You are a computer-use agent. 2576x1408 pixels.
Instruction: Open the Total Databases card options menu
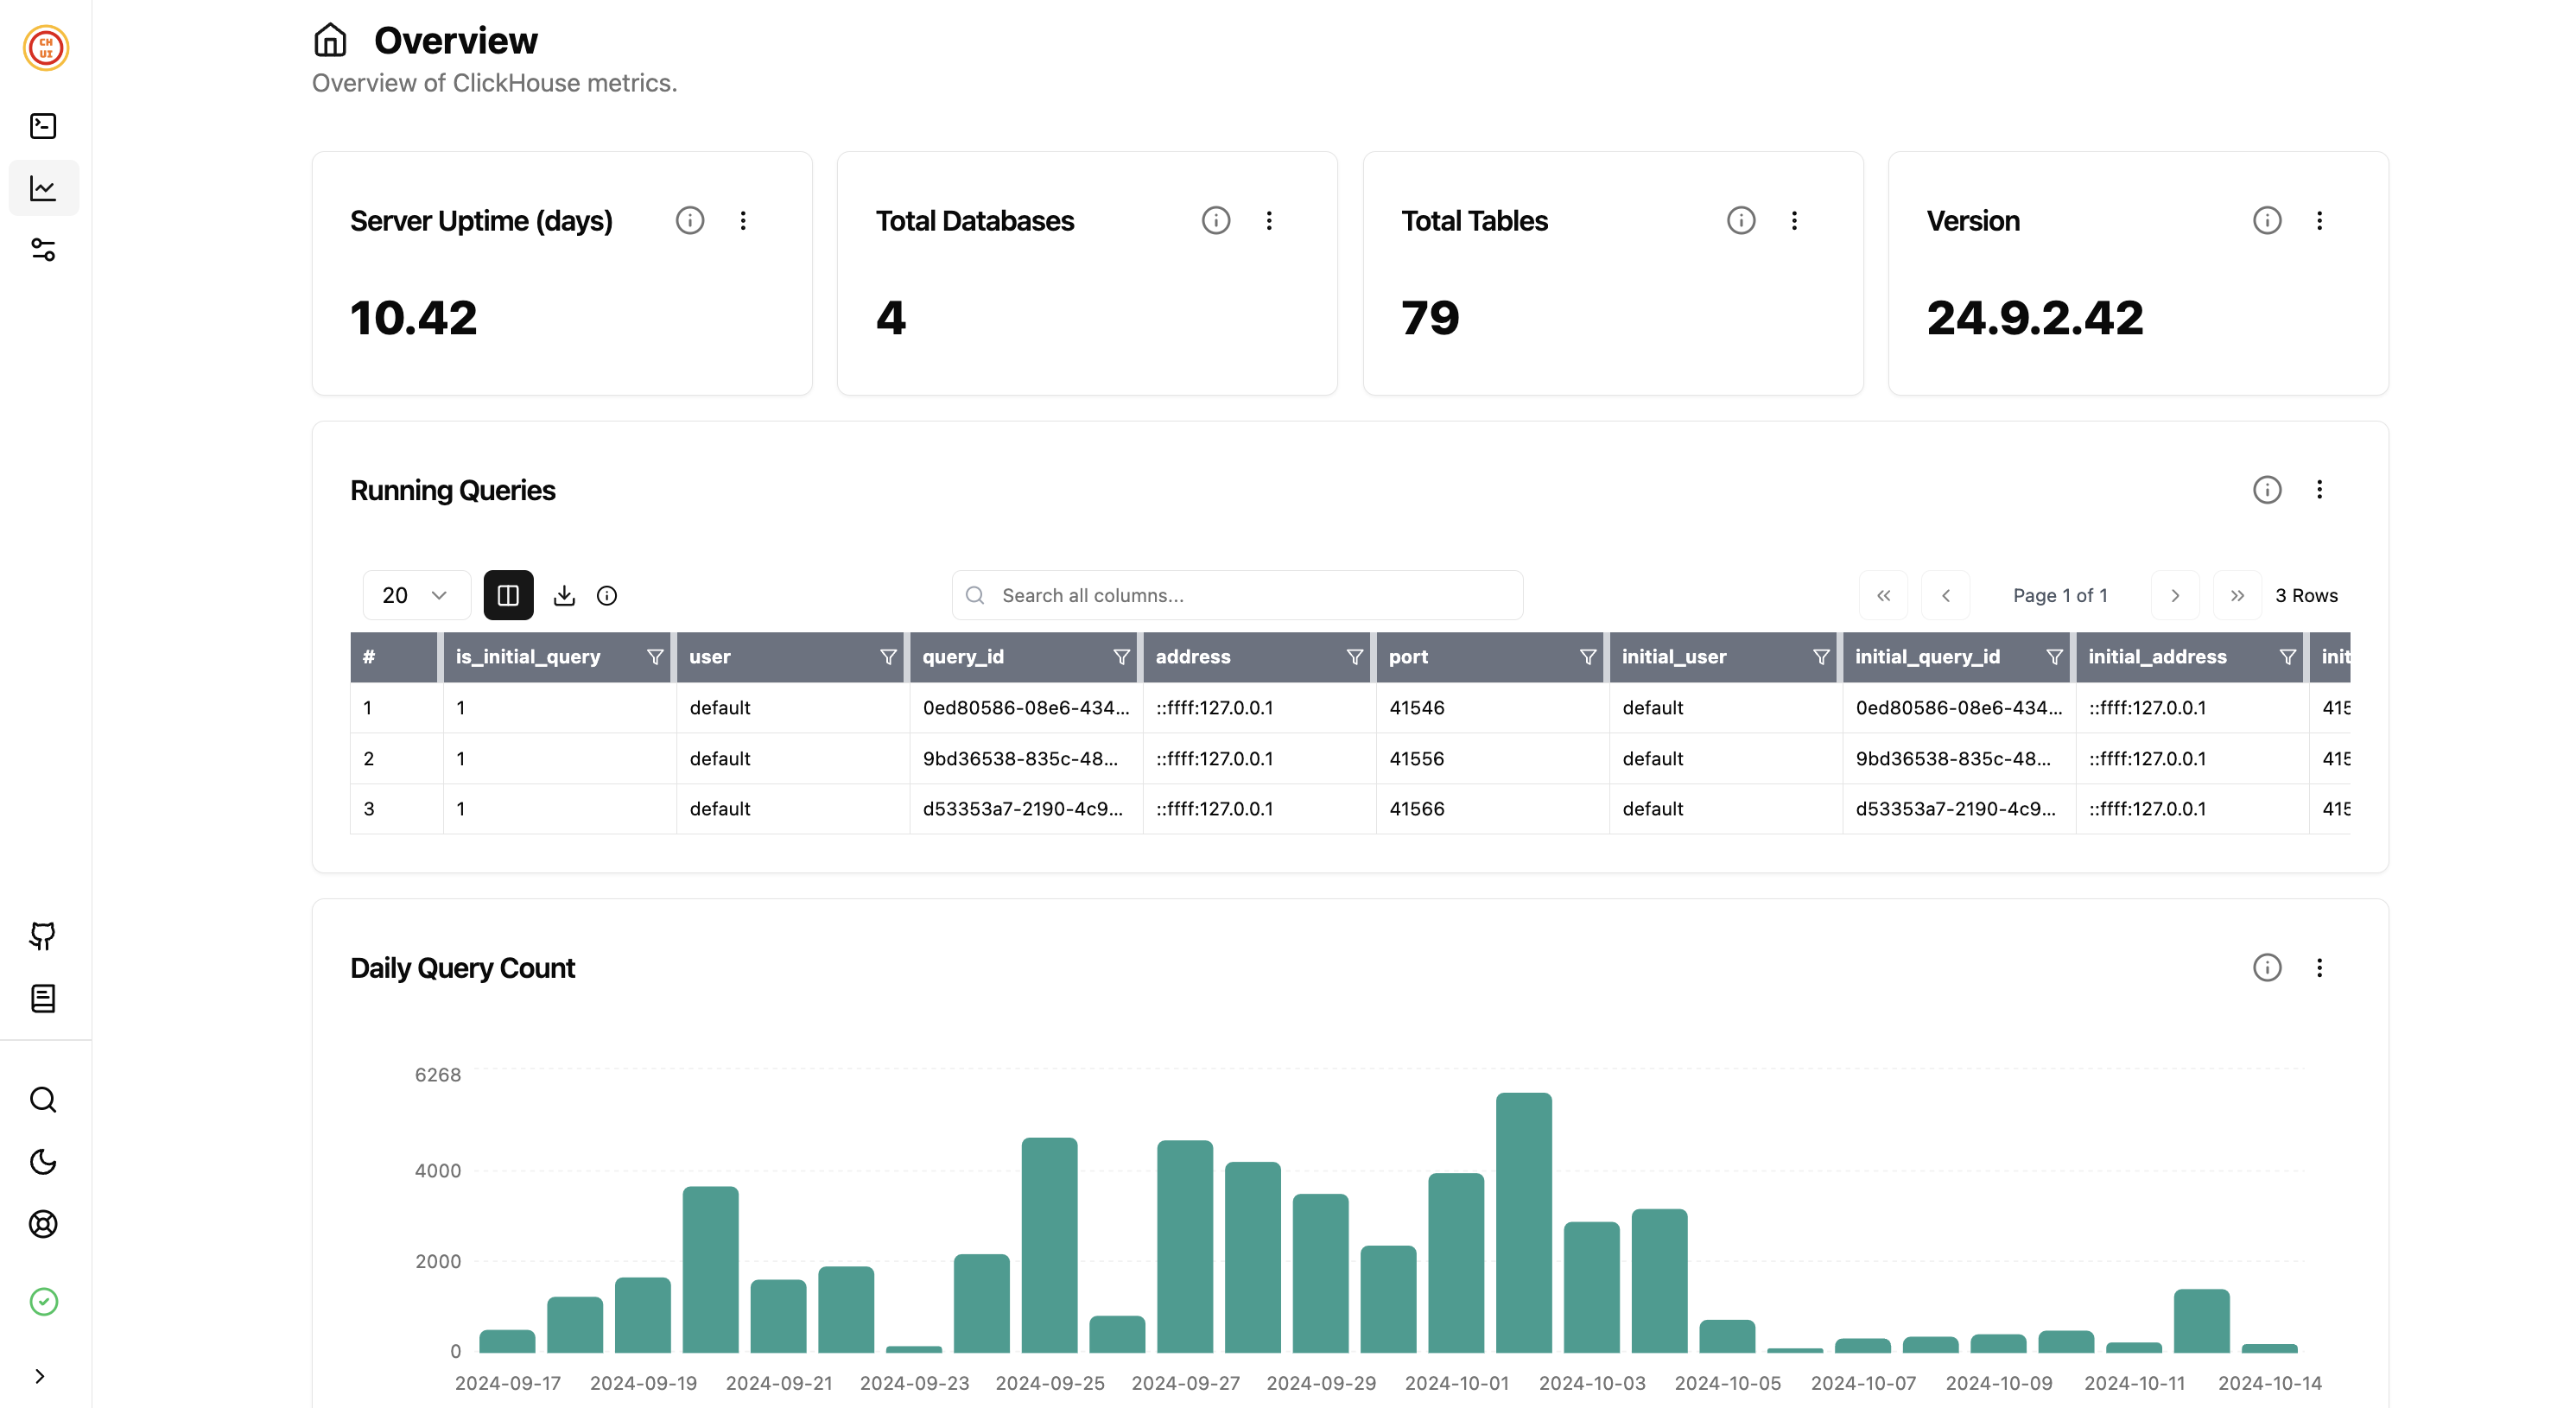[x=1269, y=220]
